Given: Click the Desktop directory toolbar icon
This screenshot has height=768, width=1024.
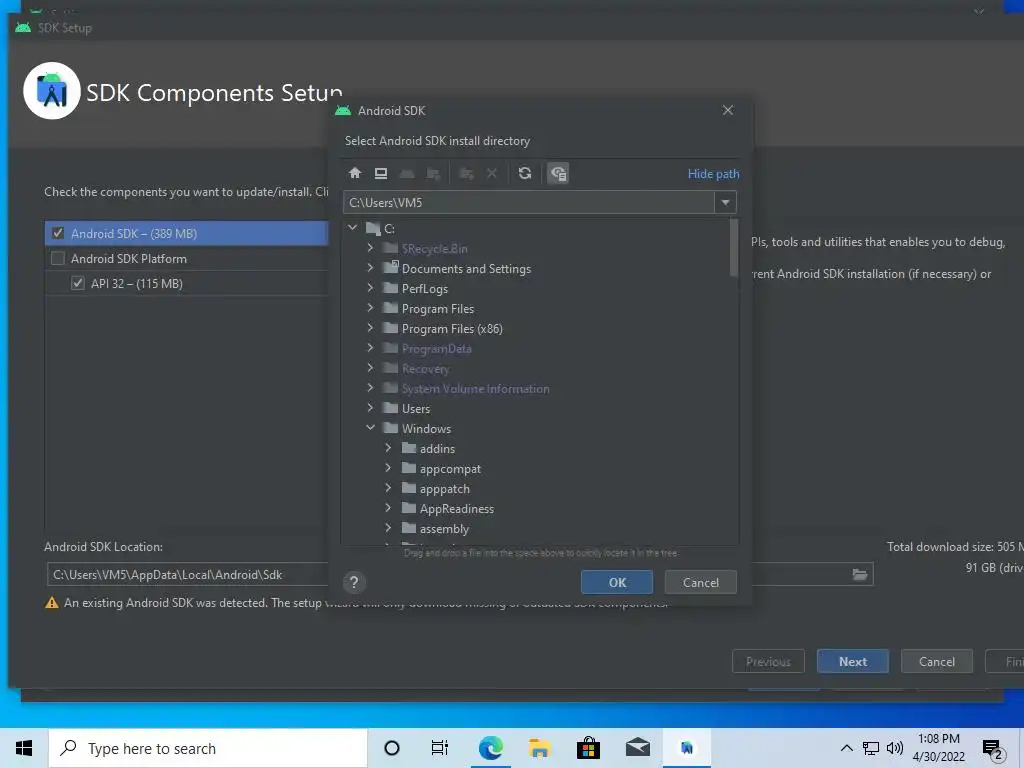Looking at the screenshot, I should 381,173.
